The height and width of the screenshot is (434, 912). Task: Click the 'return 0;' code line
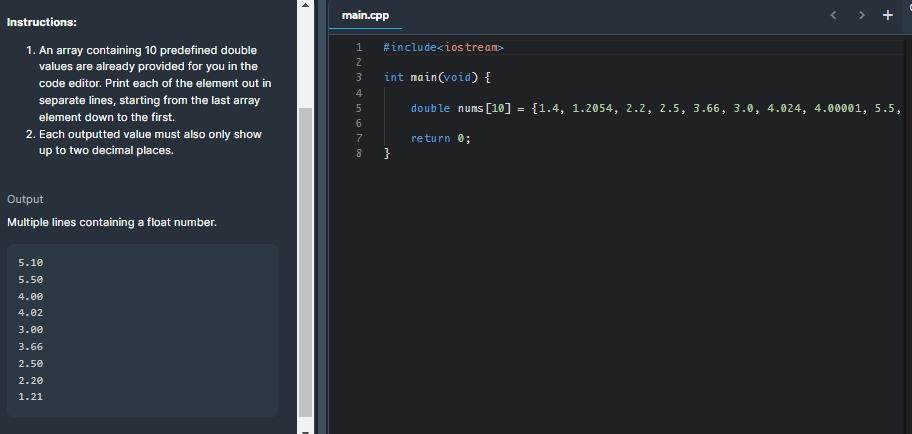tap(440, 138)
